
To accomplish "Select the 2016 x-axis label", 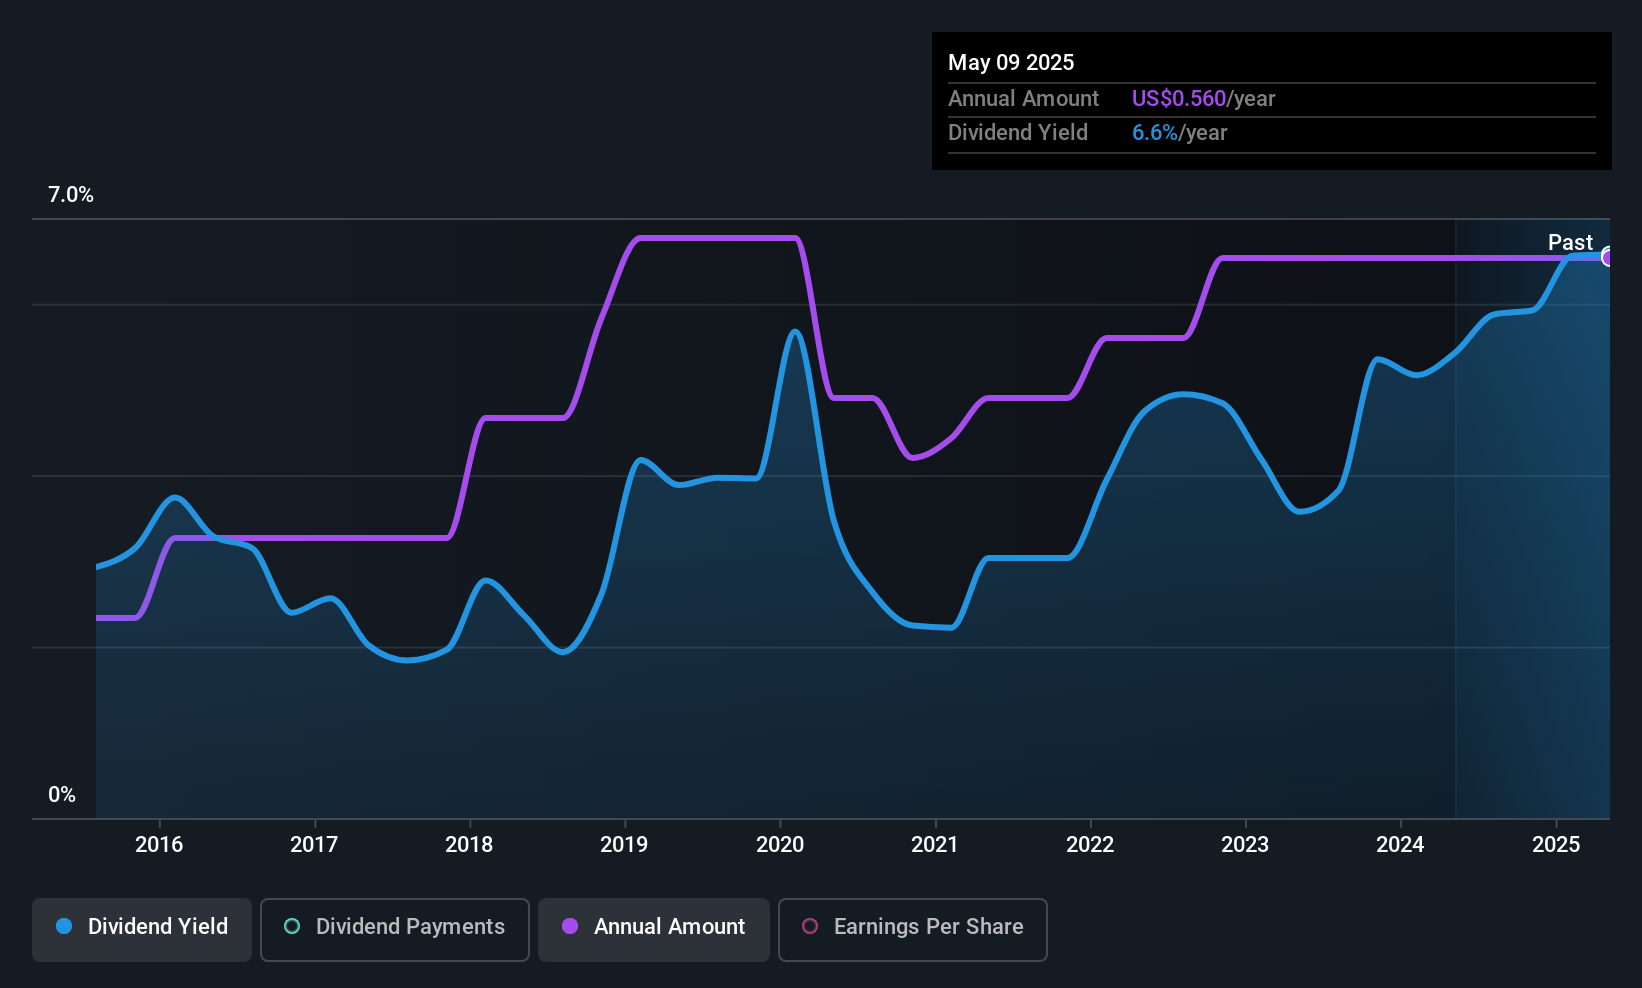I will 159,845.
